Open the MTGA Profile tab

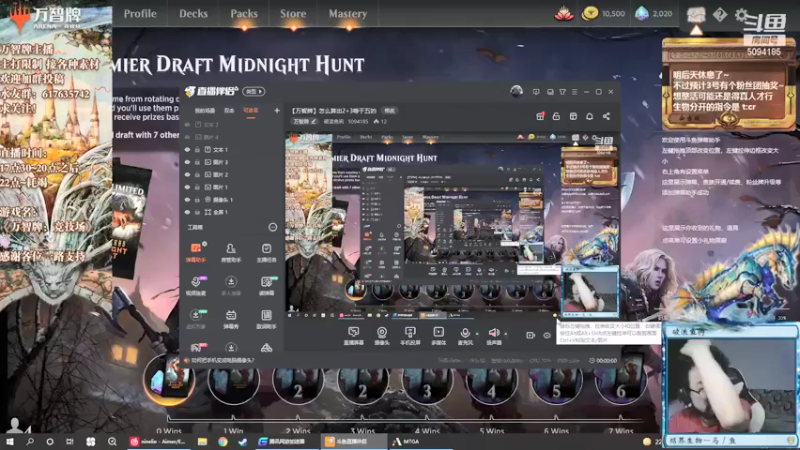140,14
